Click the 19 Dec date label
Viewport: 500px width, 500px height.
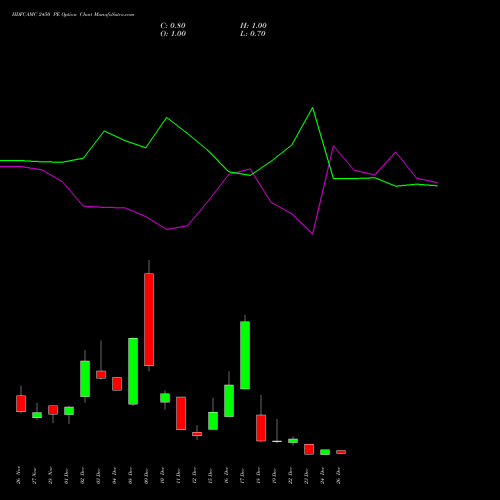pyautogui.click(x=274, y=475)
